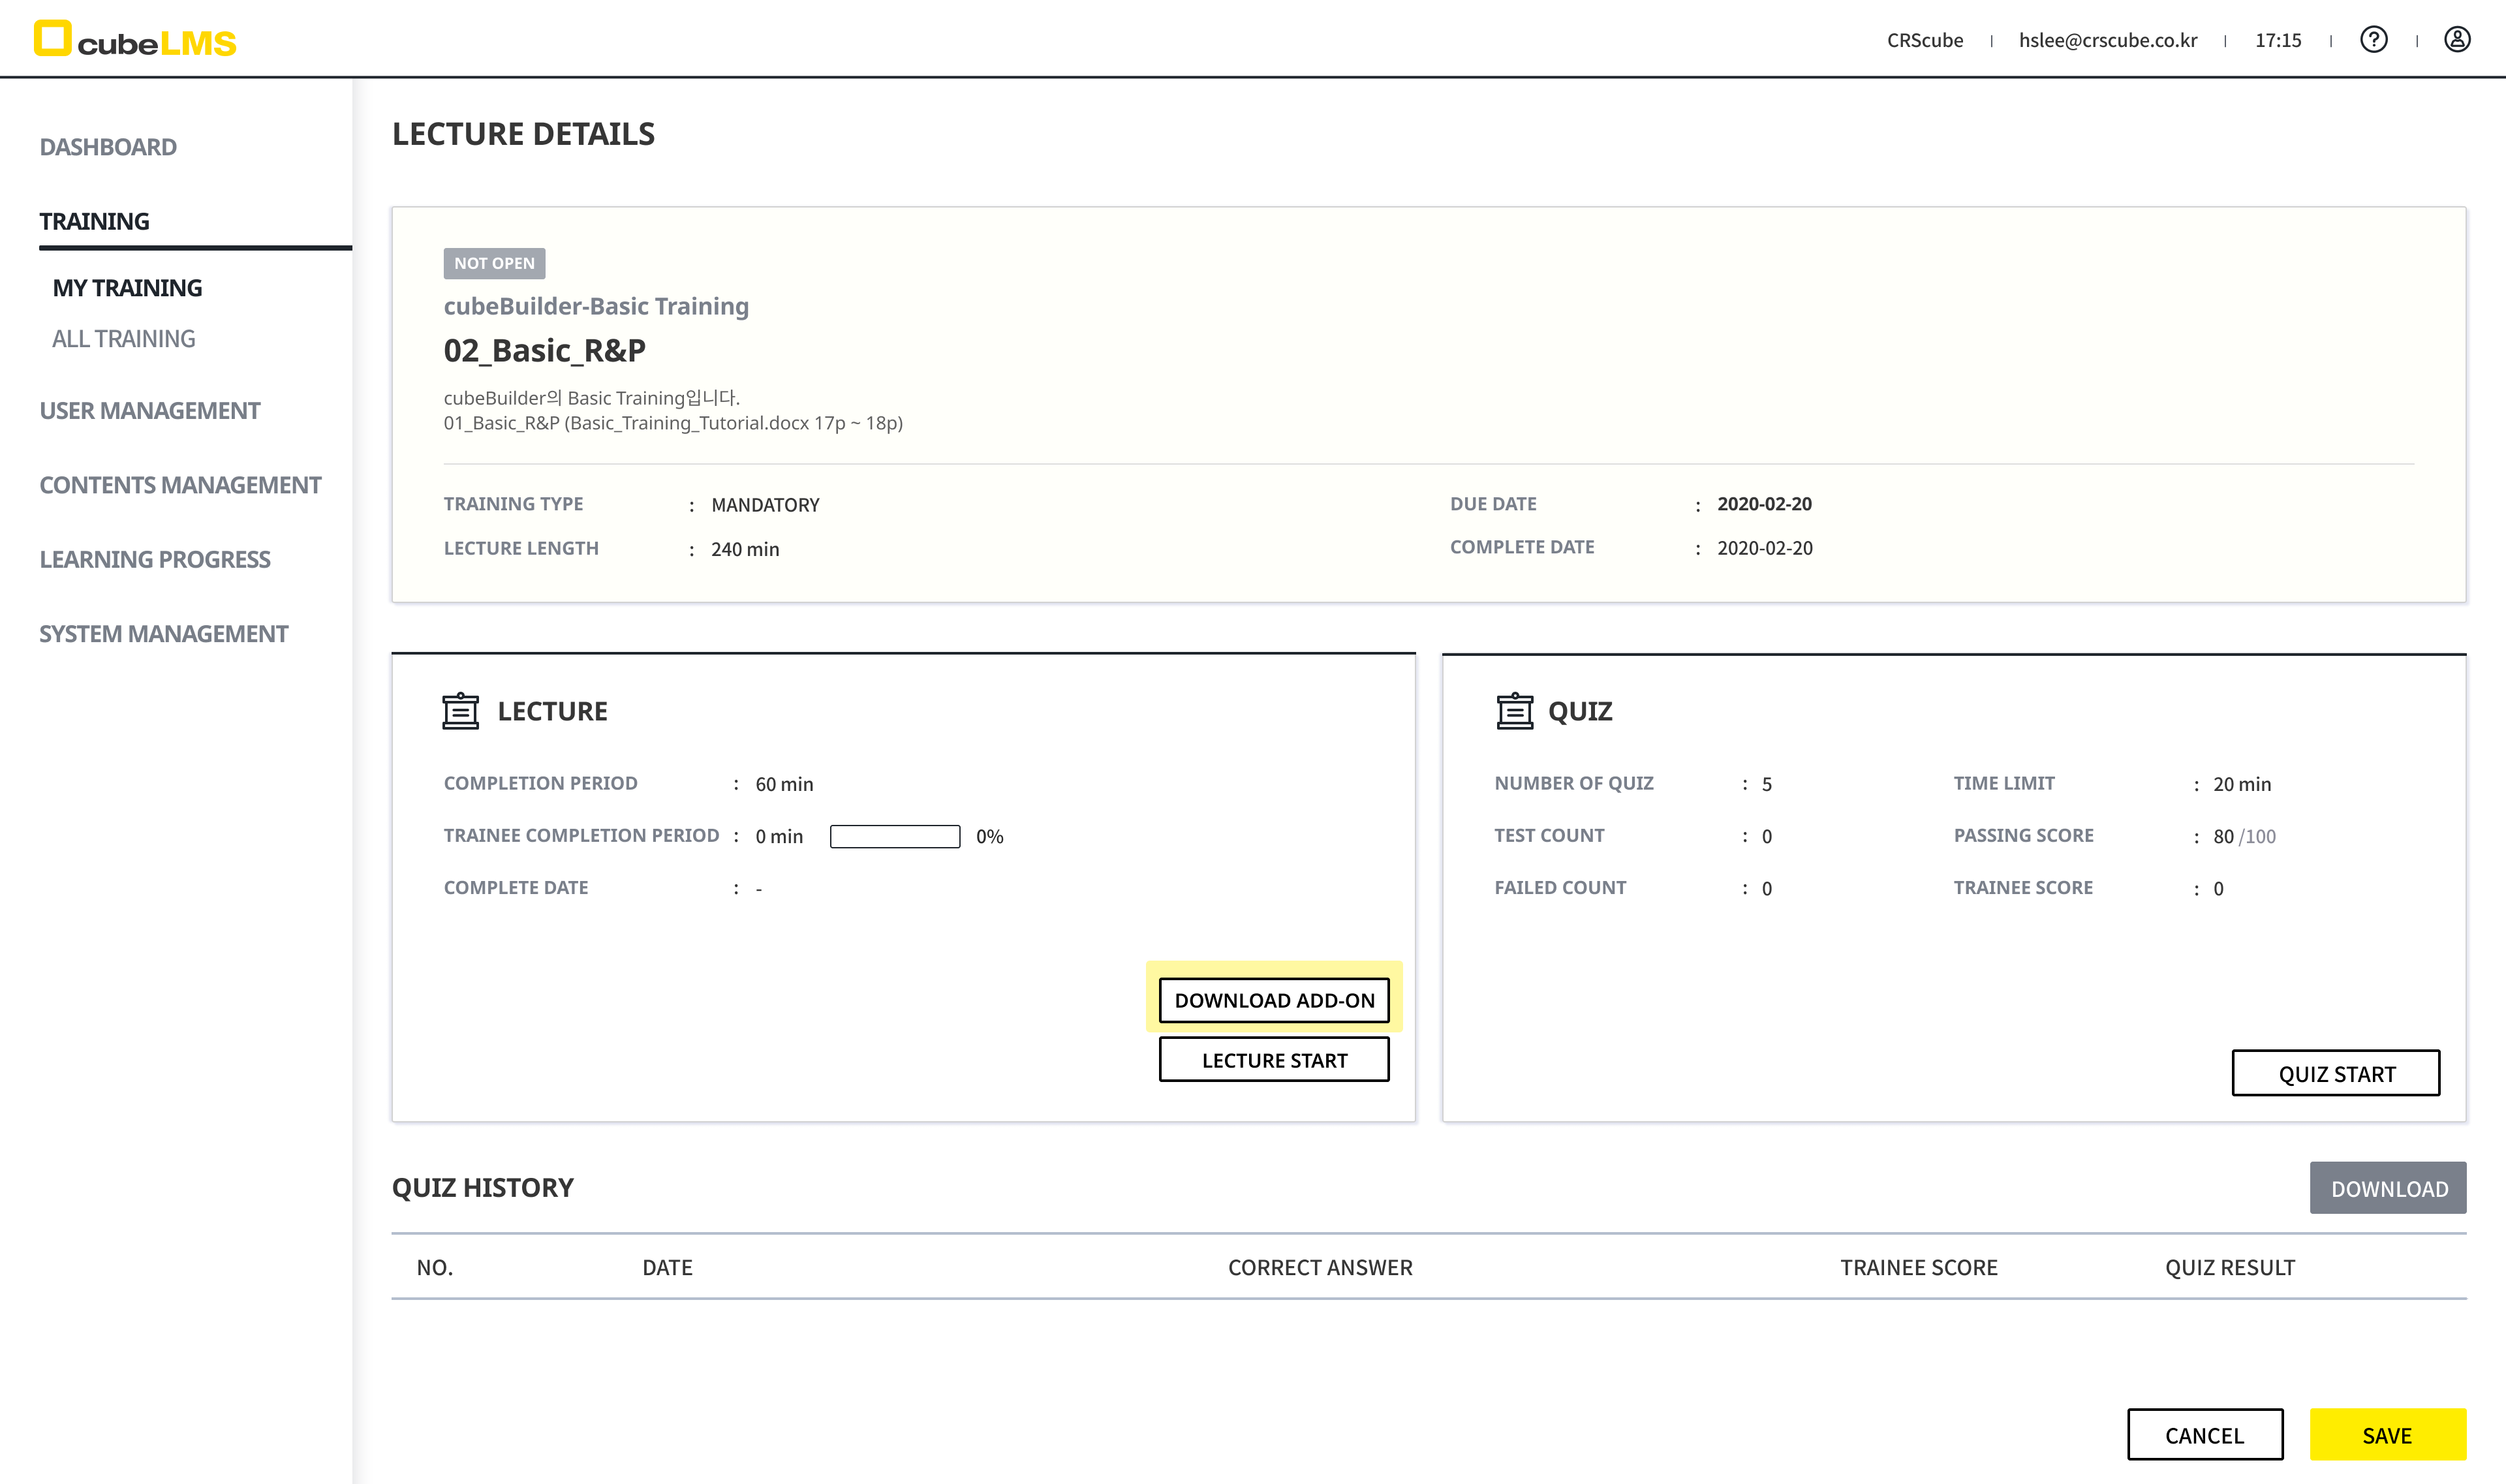Open Contents Management section
This screenshot has width=2506, height=1484.
180,485
